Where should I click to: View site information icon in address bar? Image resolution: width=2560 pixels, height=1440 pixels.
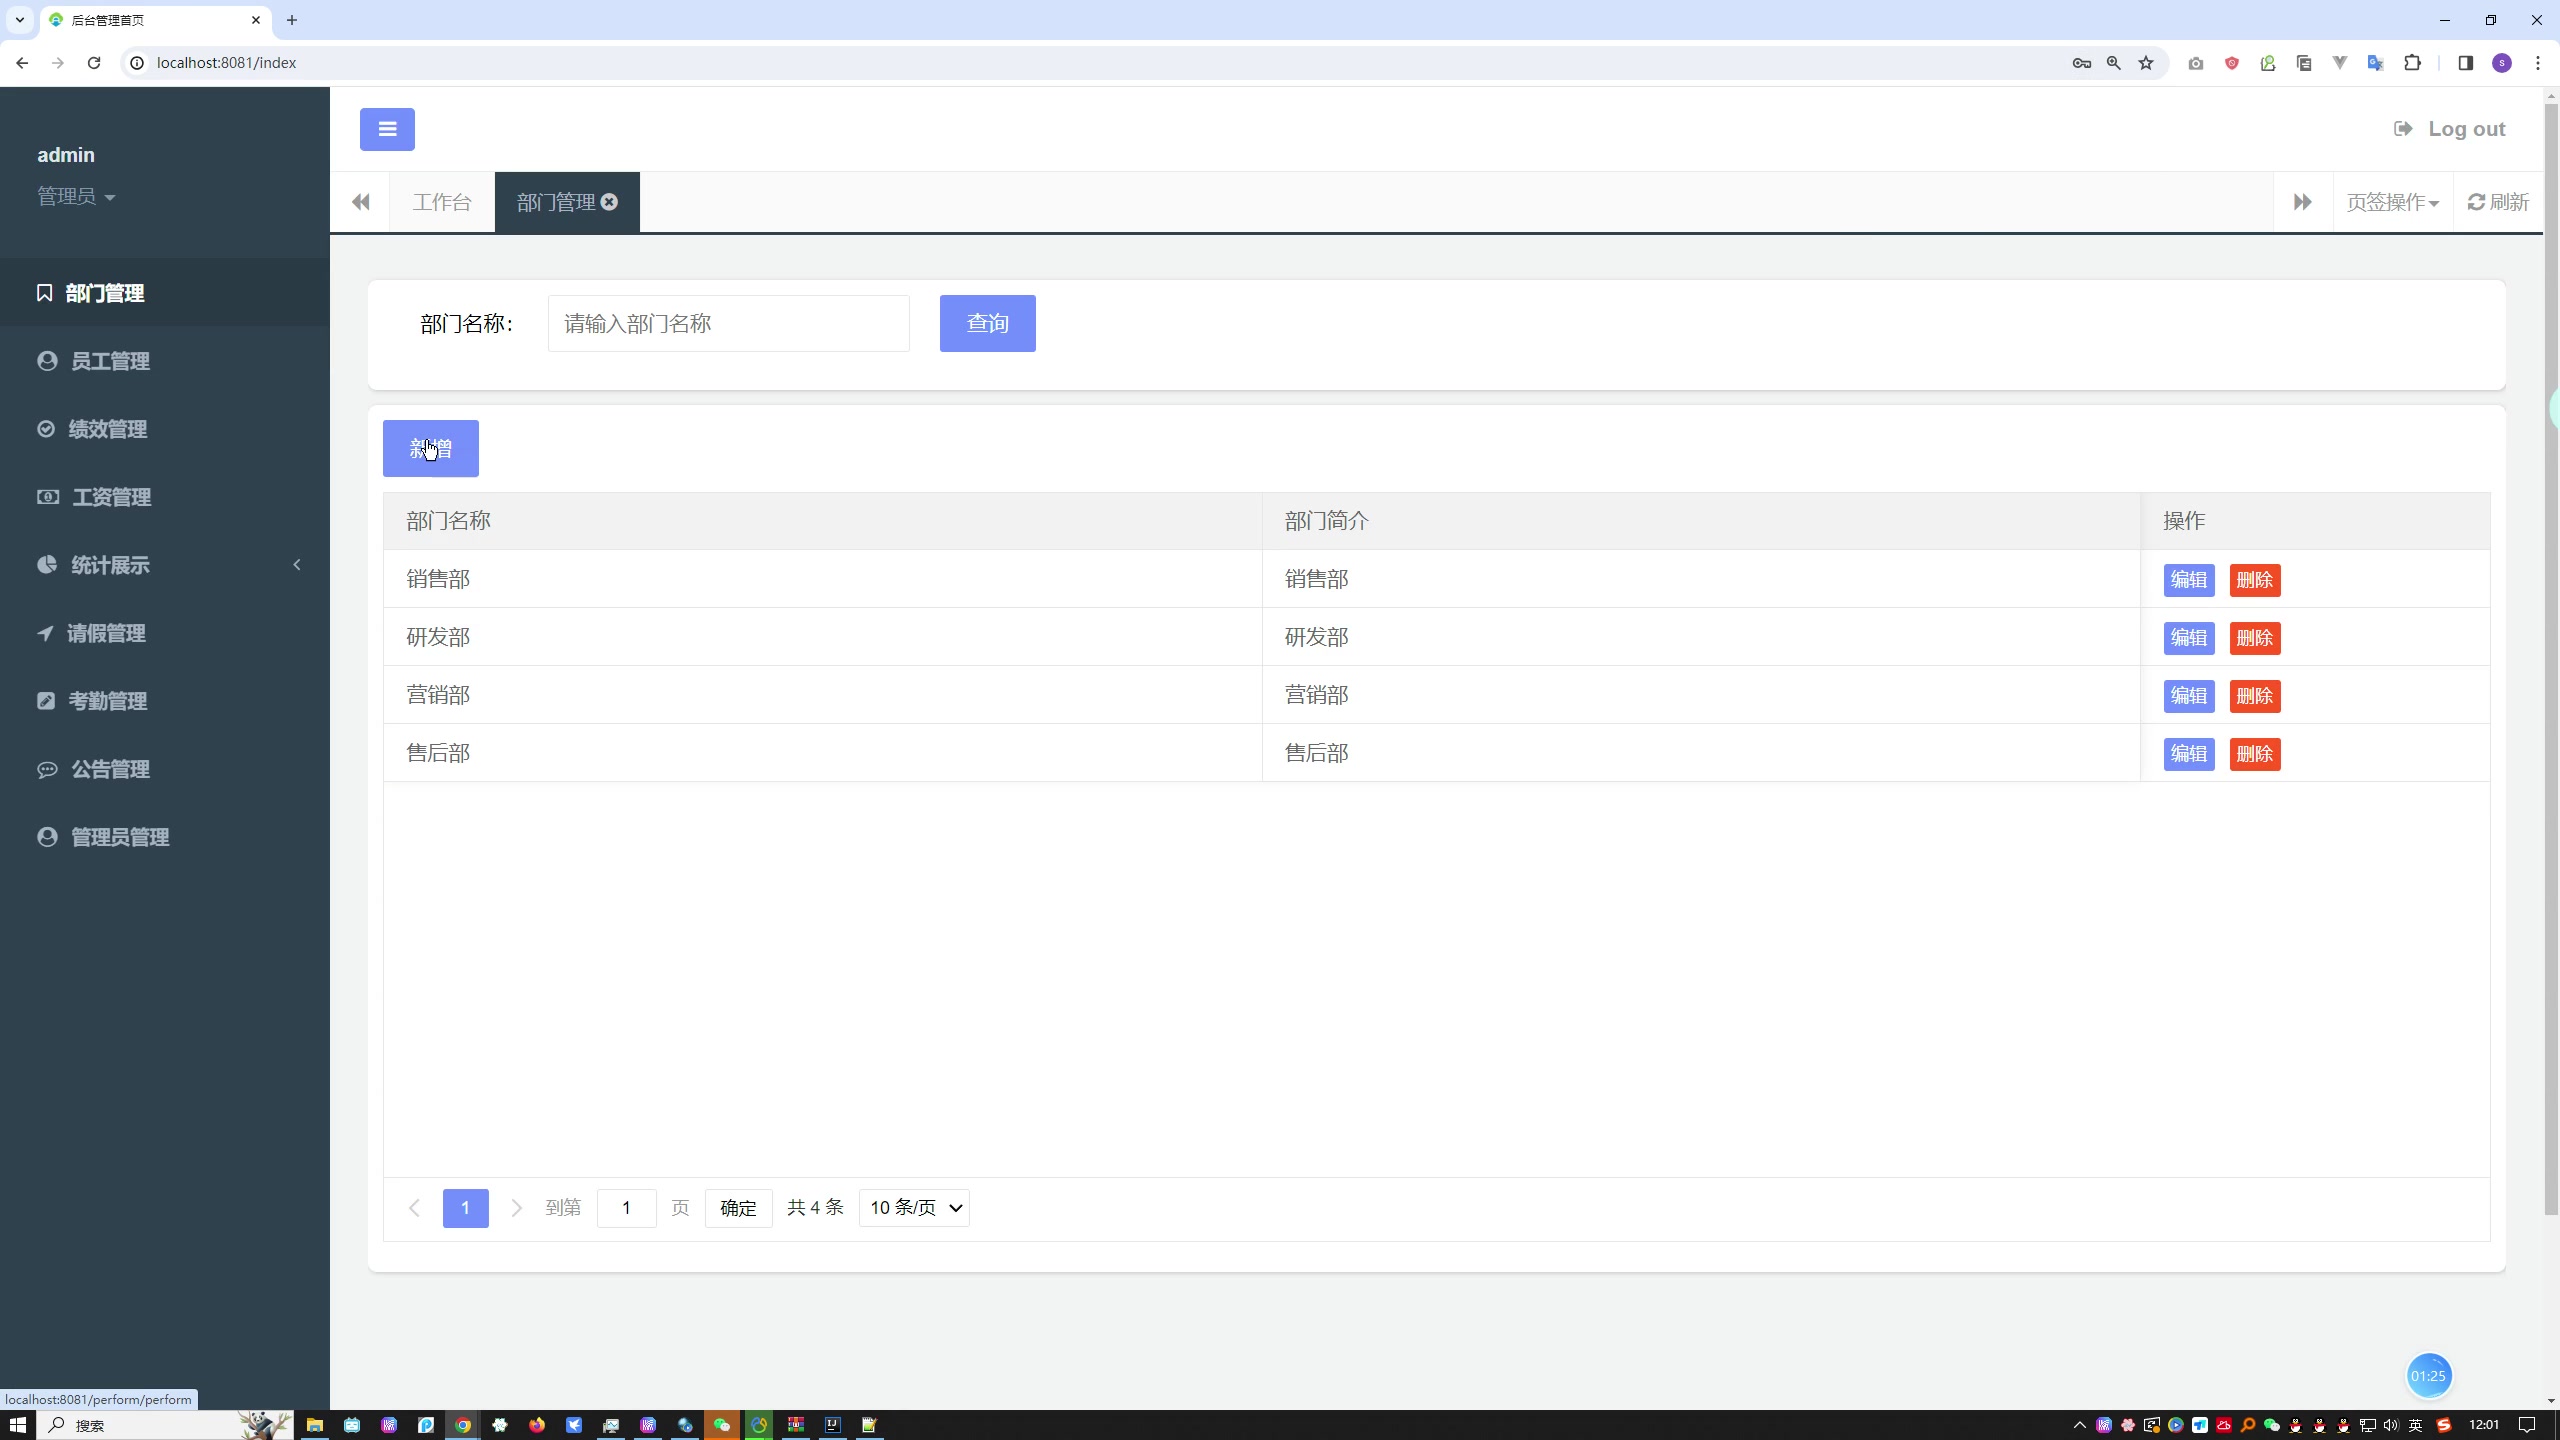click(137, 63)
